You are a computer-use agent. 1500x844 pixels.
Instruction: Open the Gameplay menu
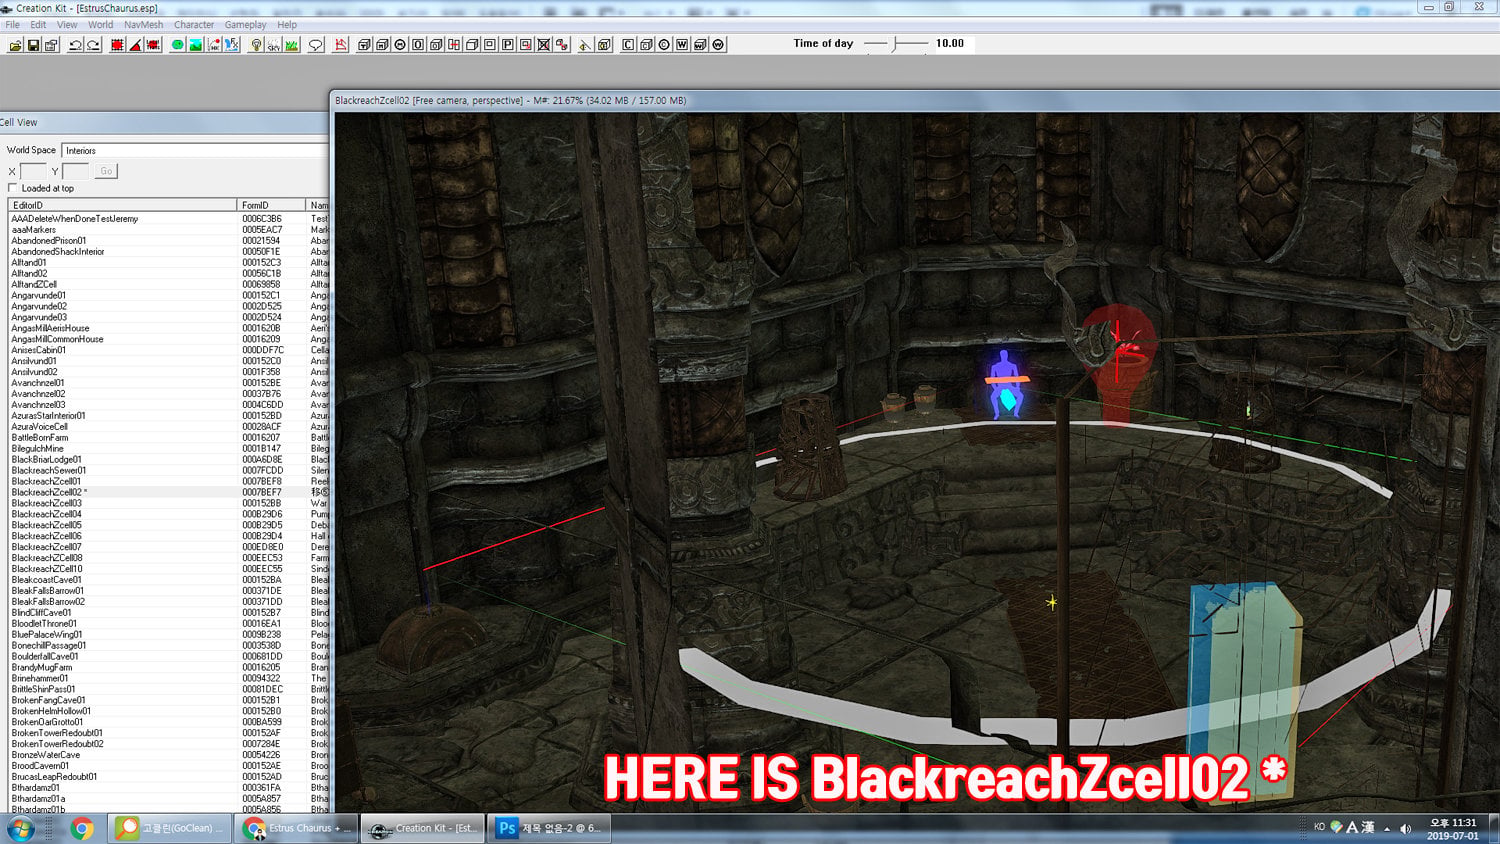coord(245,25)
